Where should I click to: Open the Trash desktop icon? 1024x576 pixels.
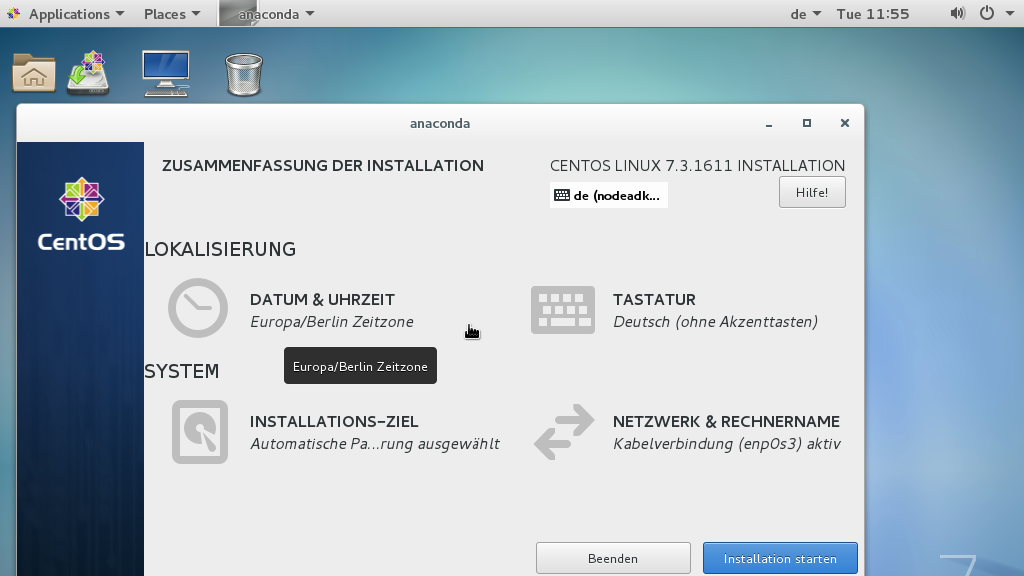click(244, 74)
